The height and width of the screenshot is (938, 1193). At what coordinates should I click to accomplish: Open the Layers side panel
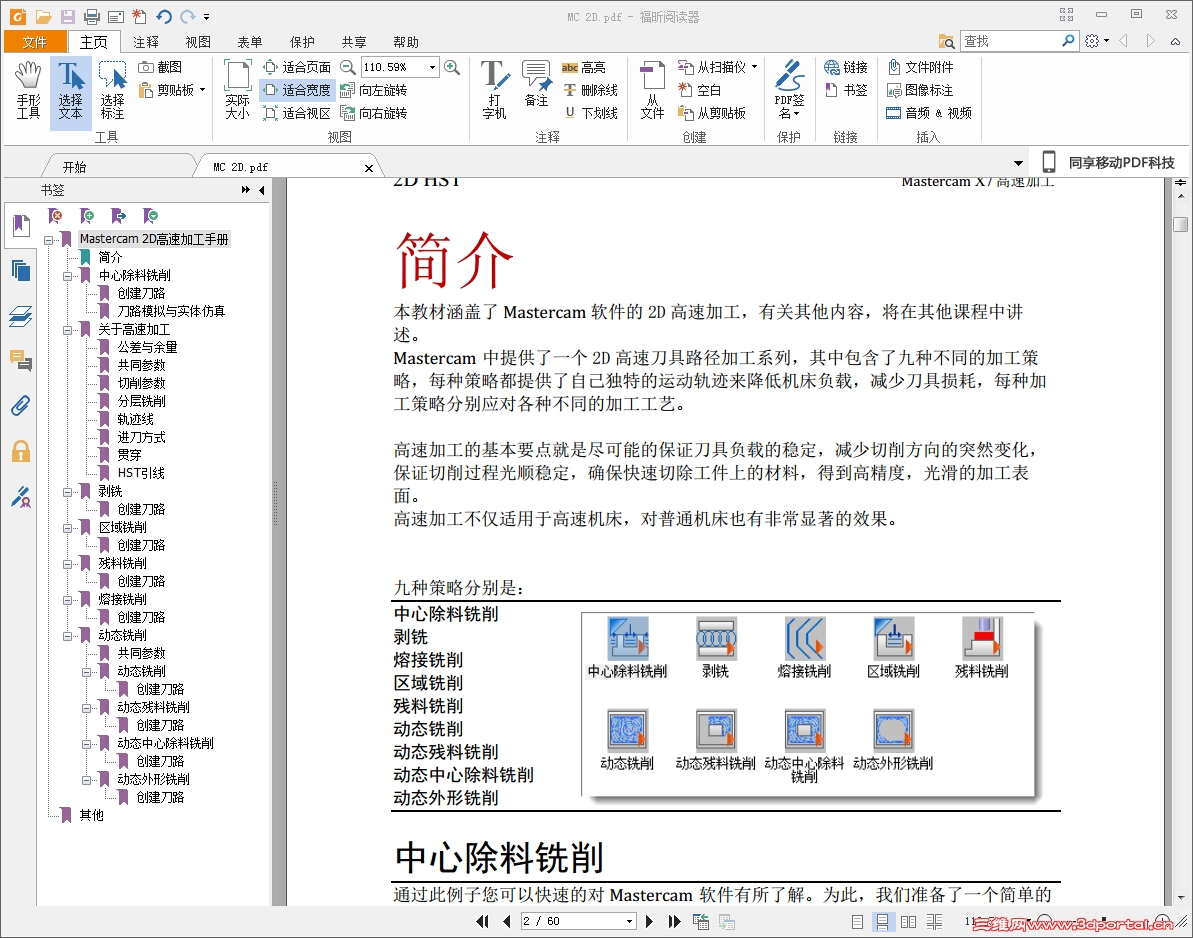[21, 316]
